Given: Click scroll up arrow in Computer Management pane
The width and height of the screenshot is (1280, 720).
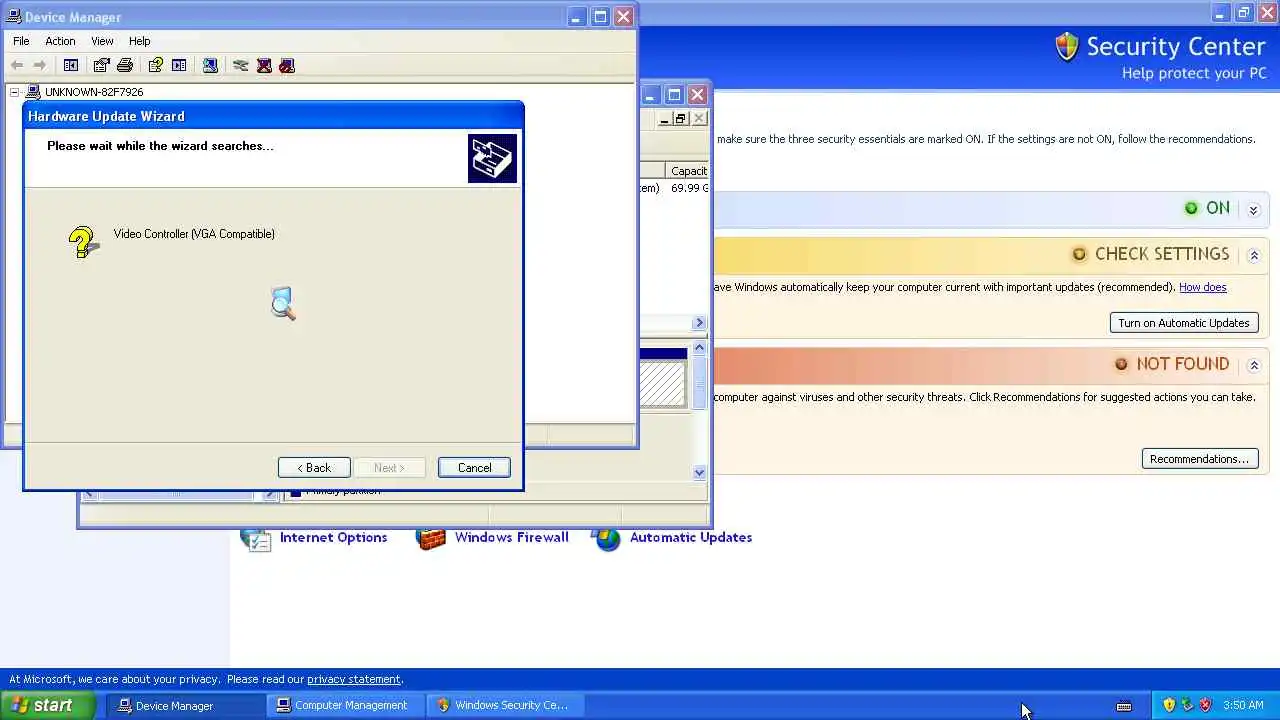Looking at the screenshot, I should pyautogui.click(x=699, y=347).
